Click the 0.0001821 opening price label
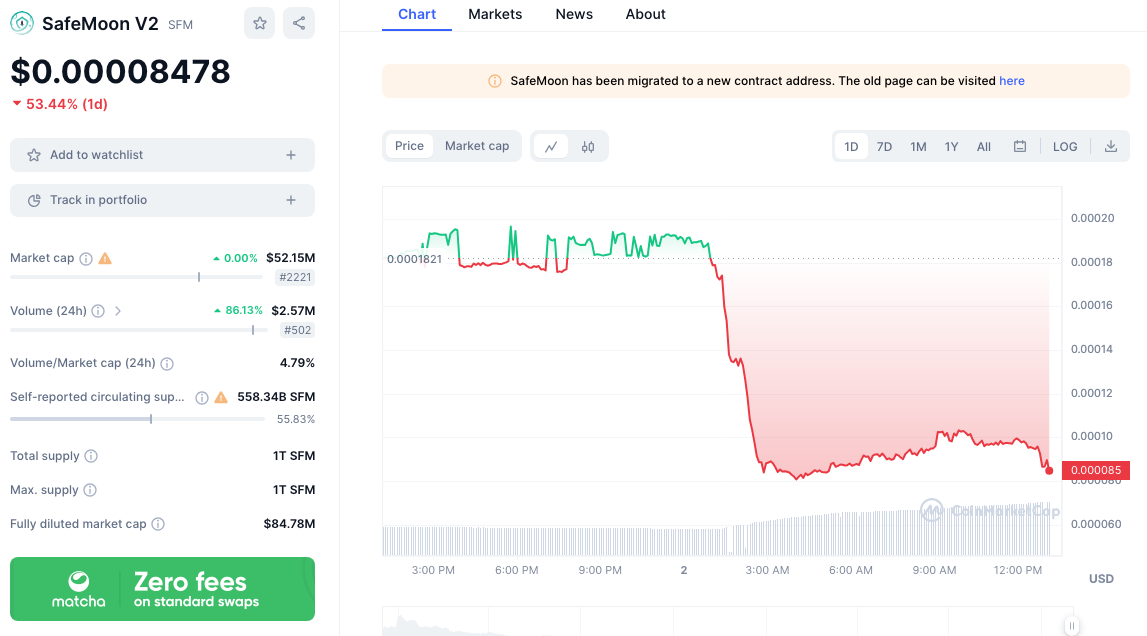The image size is (1147, 636). point(414,259)
